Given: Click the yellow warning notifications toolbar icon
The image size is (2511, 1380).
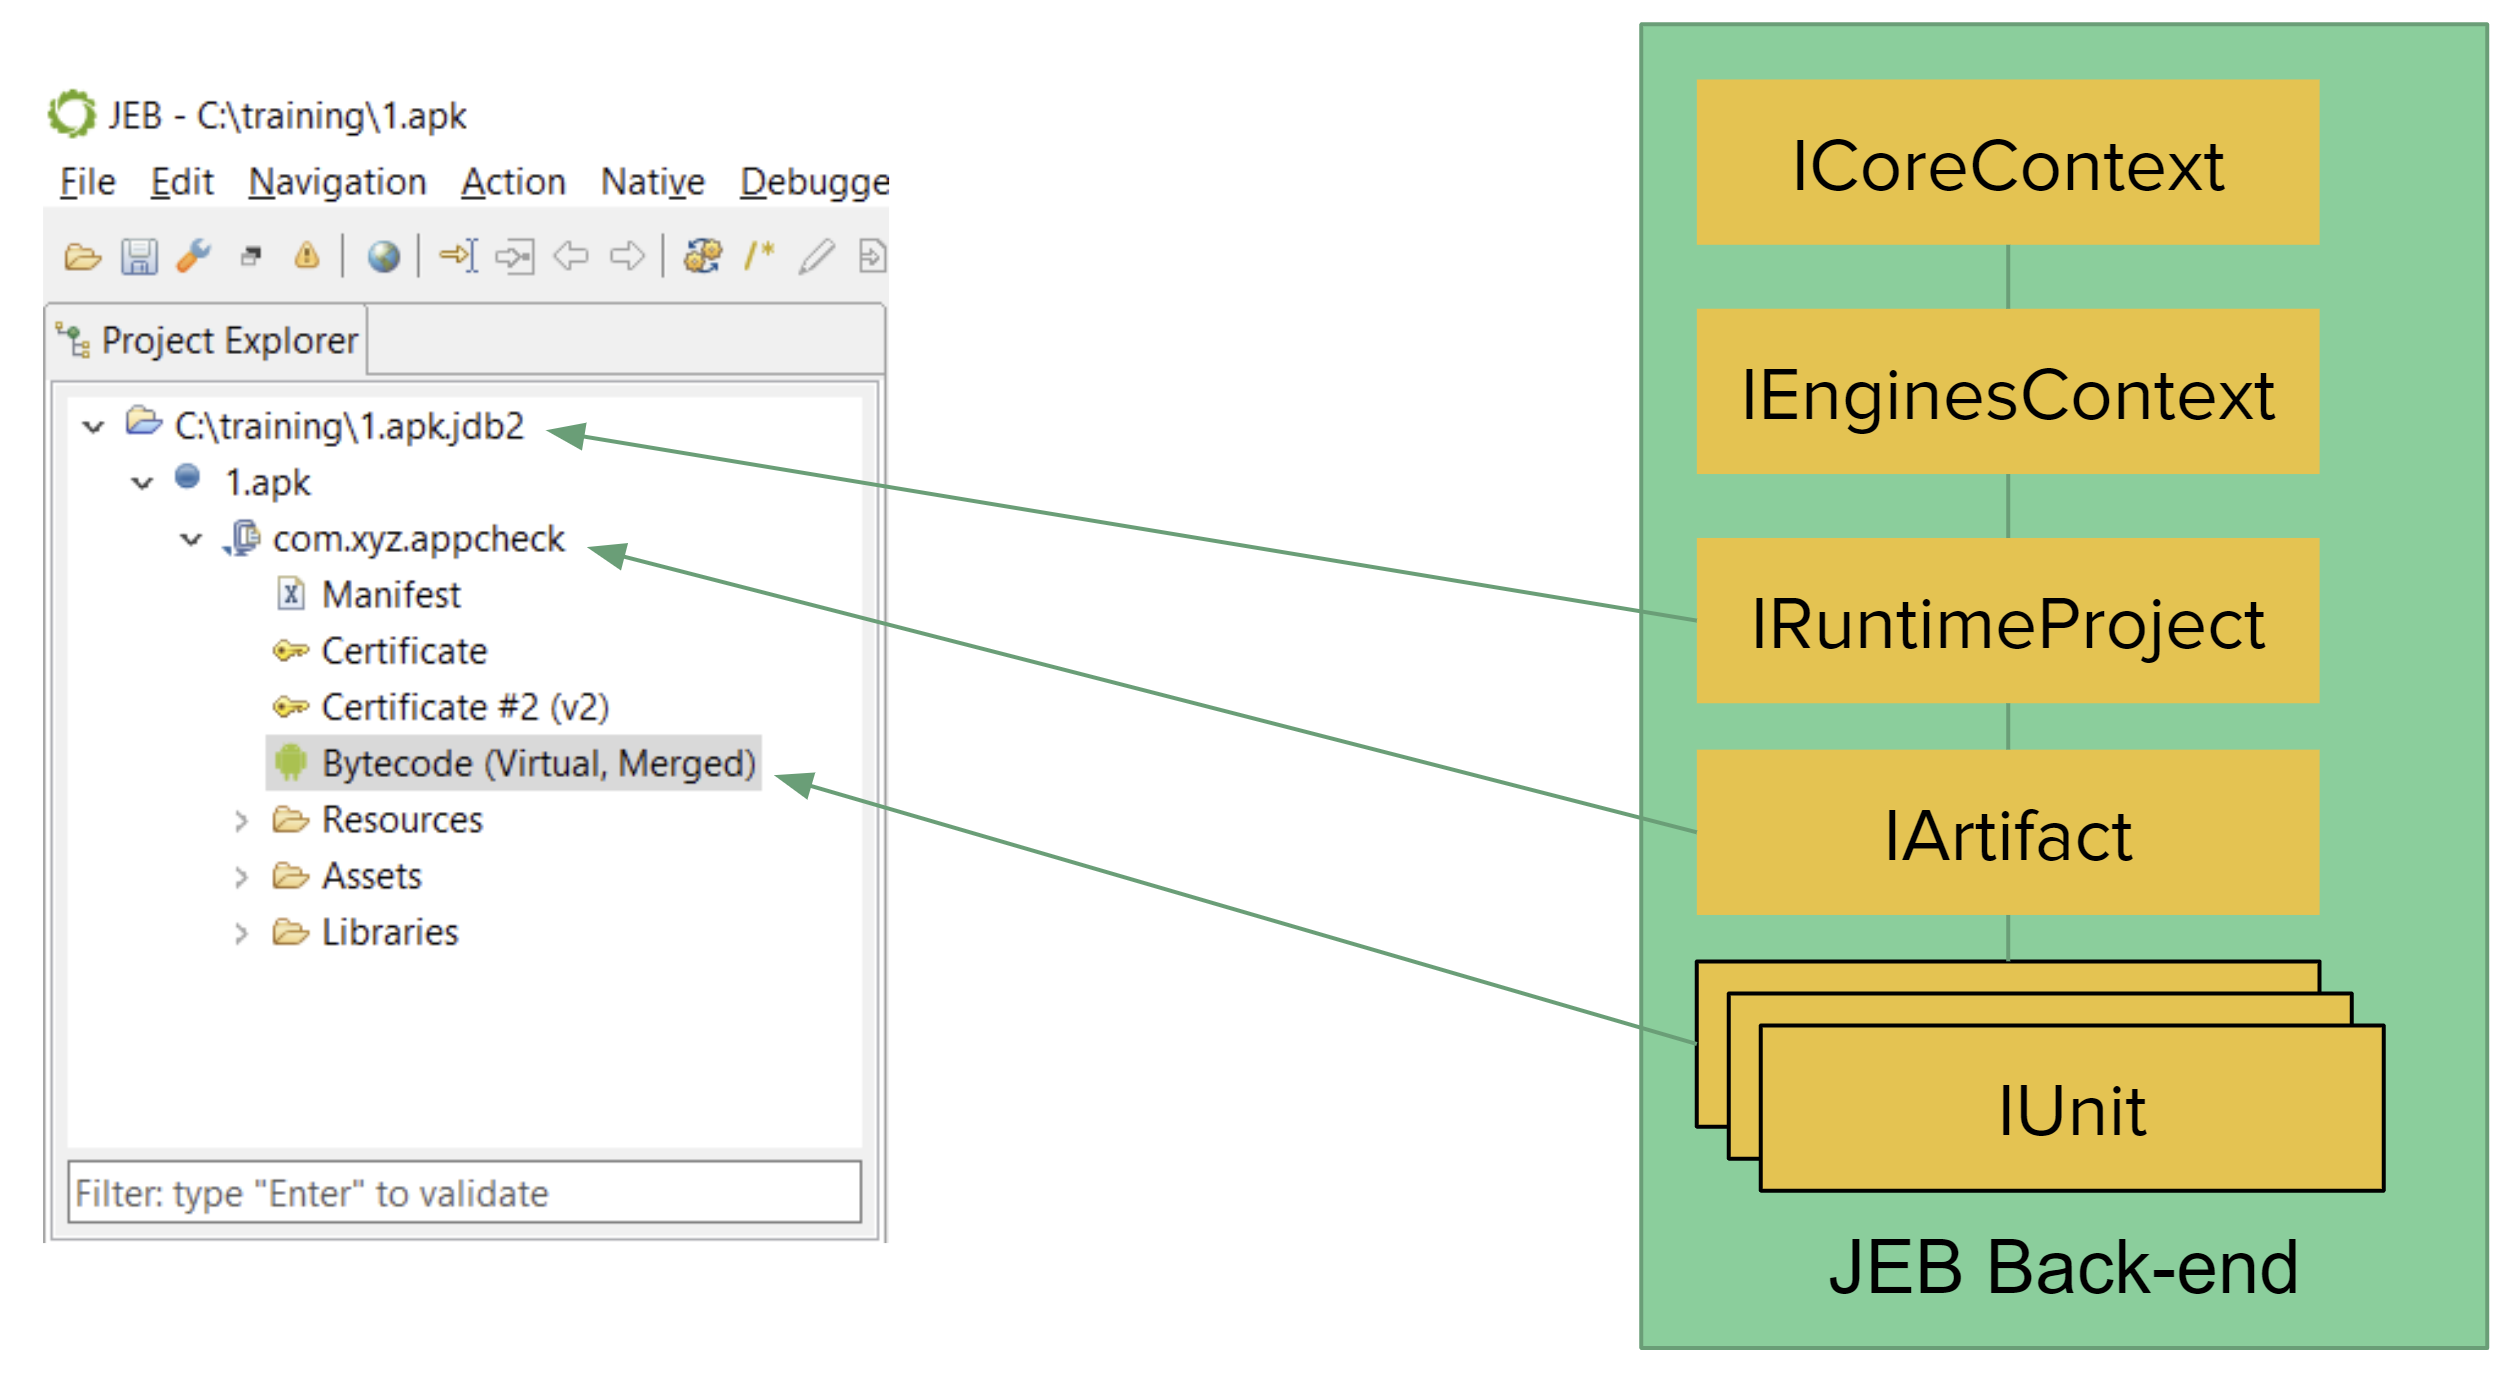Looking at the screenshot, I should click(x=307, y=256).
